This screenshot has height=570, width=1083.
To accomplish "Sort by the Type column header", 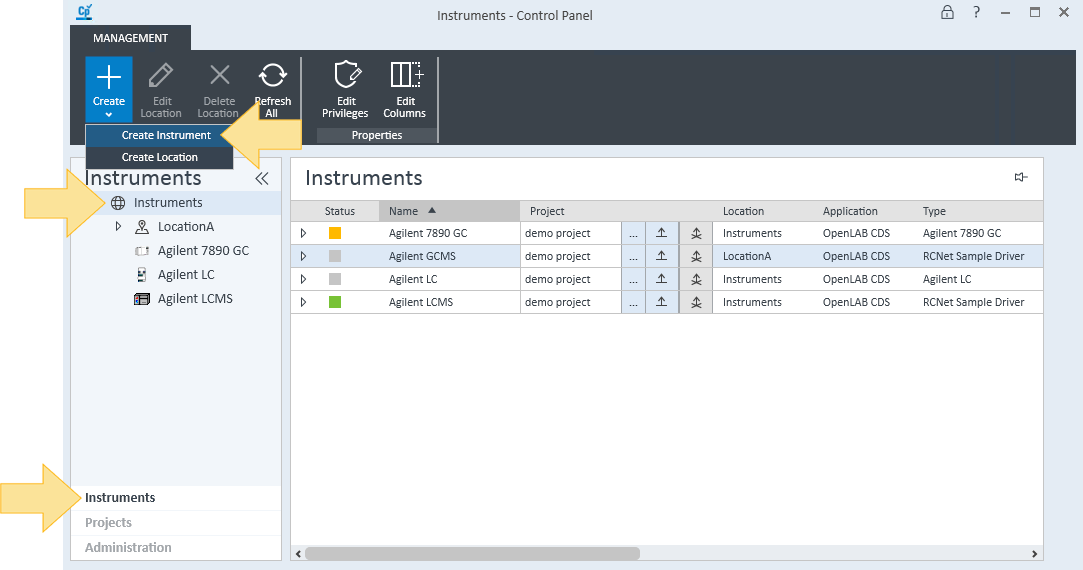I will tap(935, 211).
